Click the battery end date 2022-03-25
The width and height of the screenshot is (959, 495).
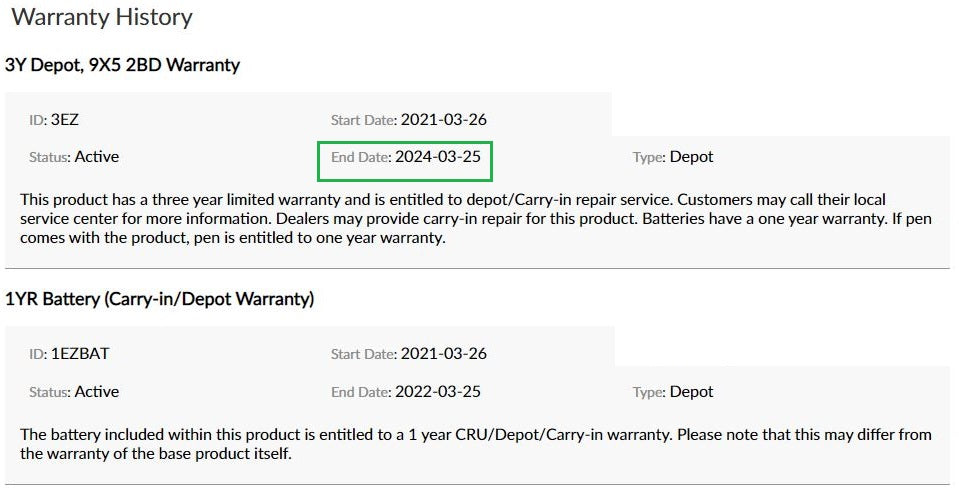(x=437, y=392)
